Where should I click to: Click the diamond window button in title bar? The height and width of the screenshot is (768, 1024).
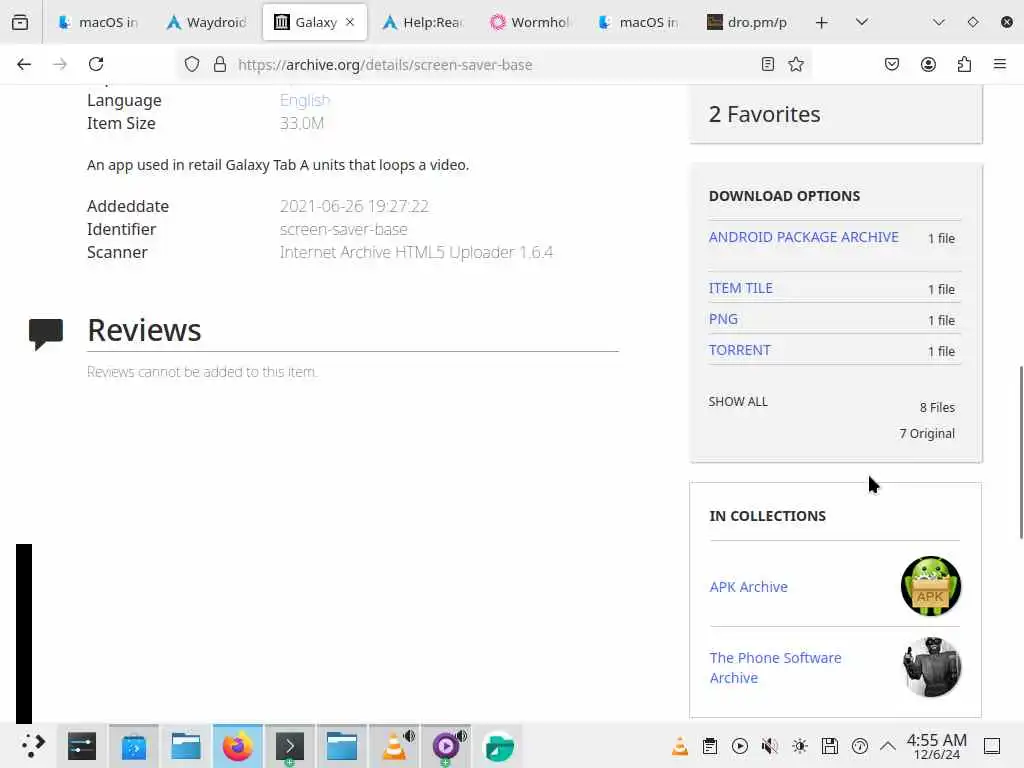click(972, 22)
